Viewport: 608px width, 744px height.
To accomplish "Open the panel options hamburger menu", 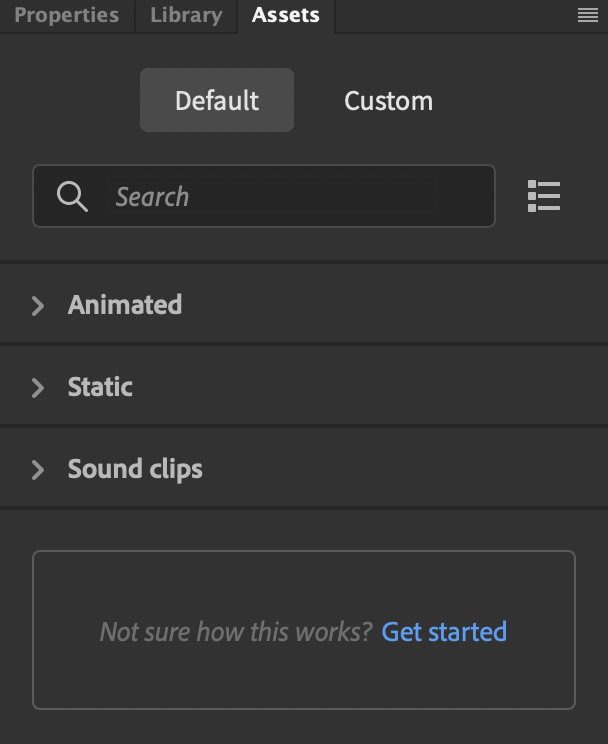I will click(x=588, y=15).
